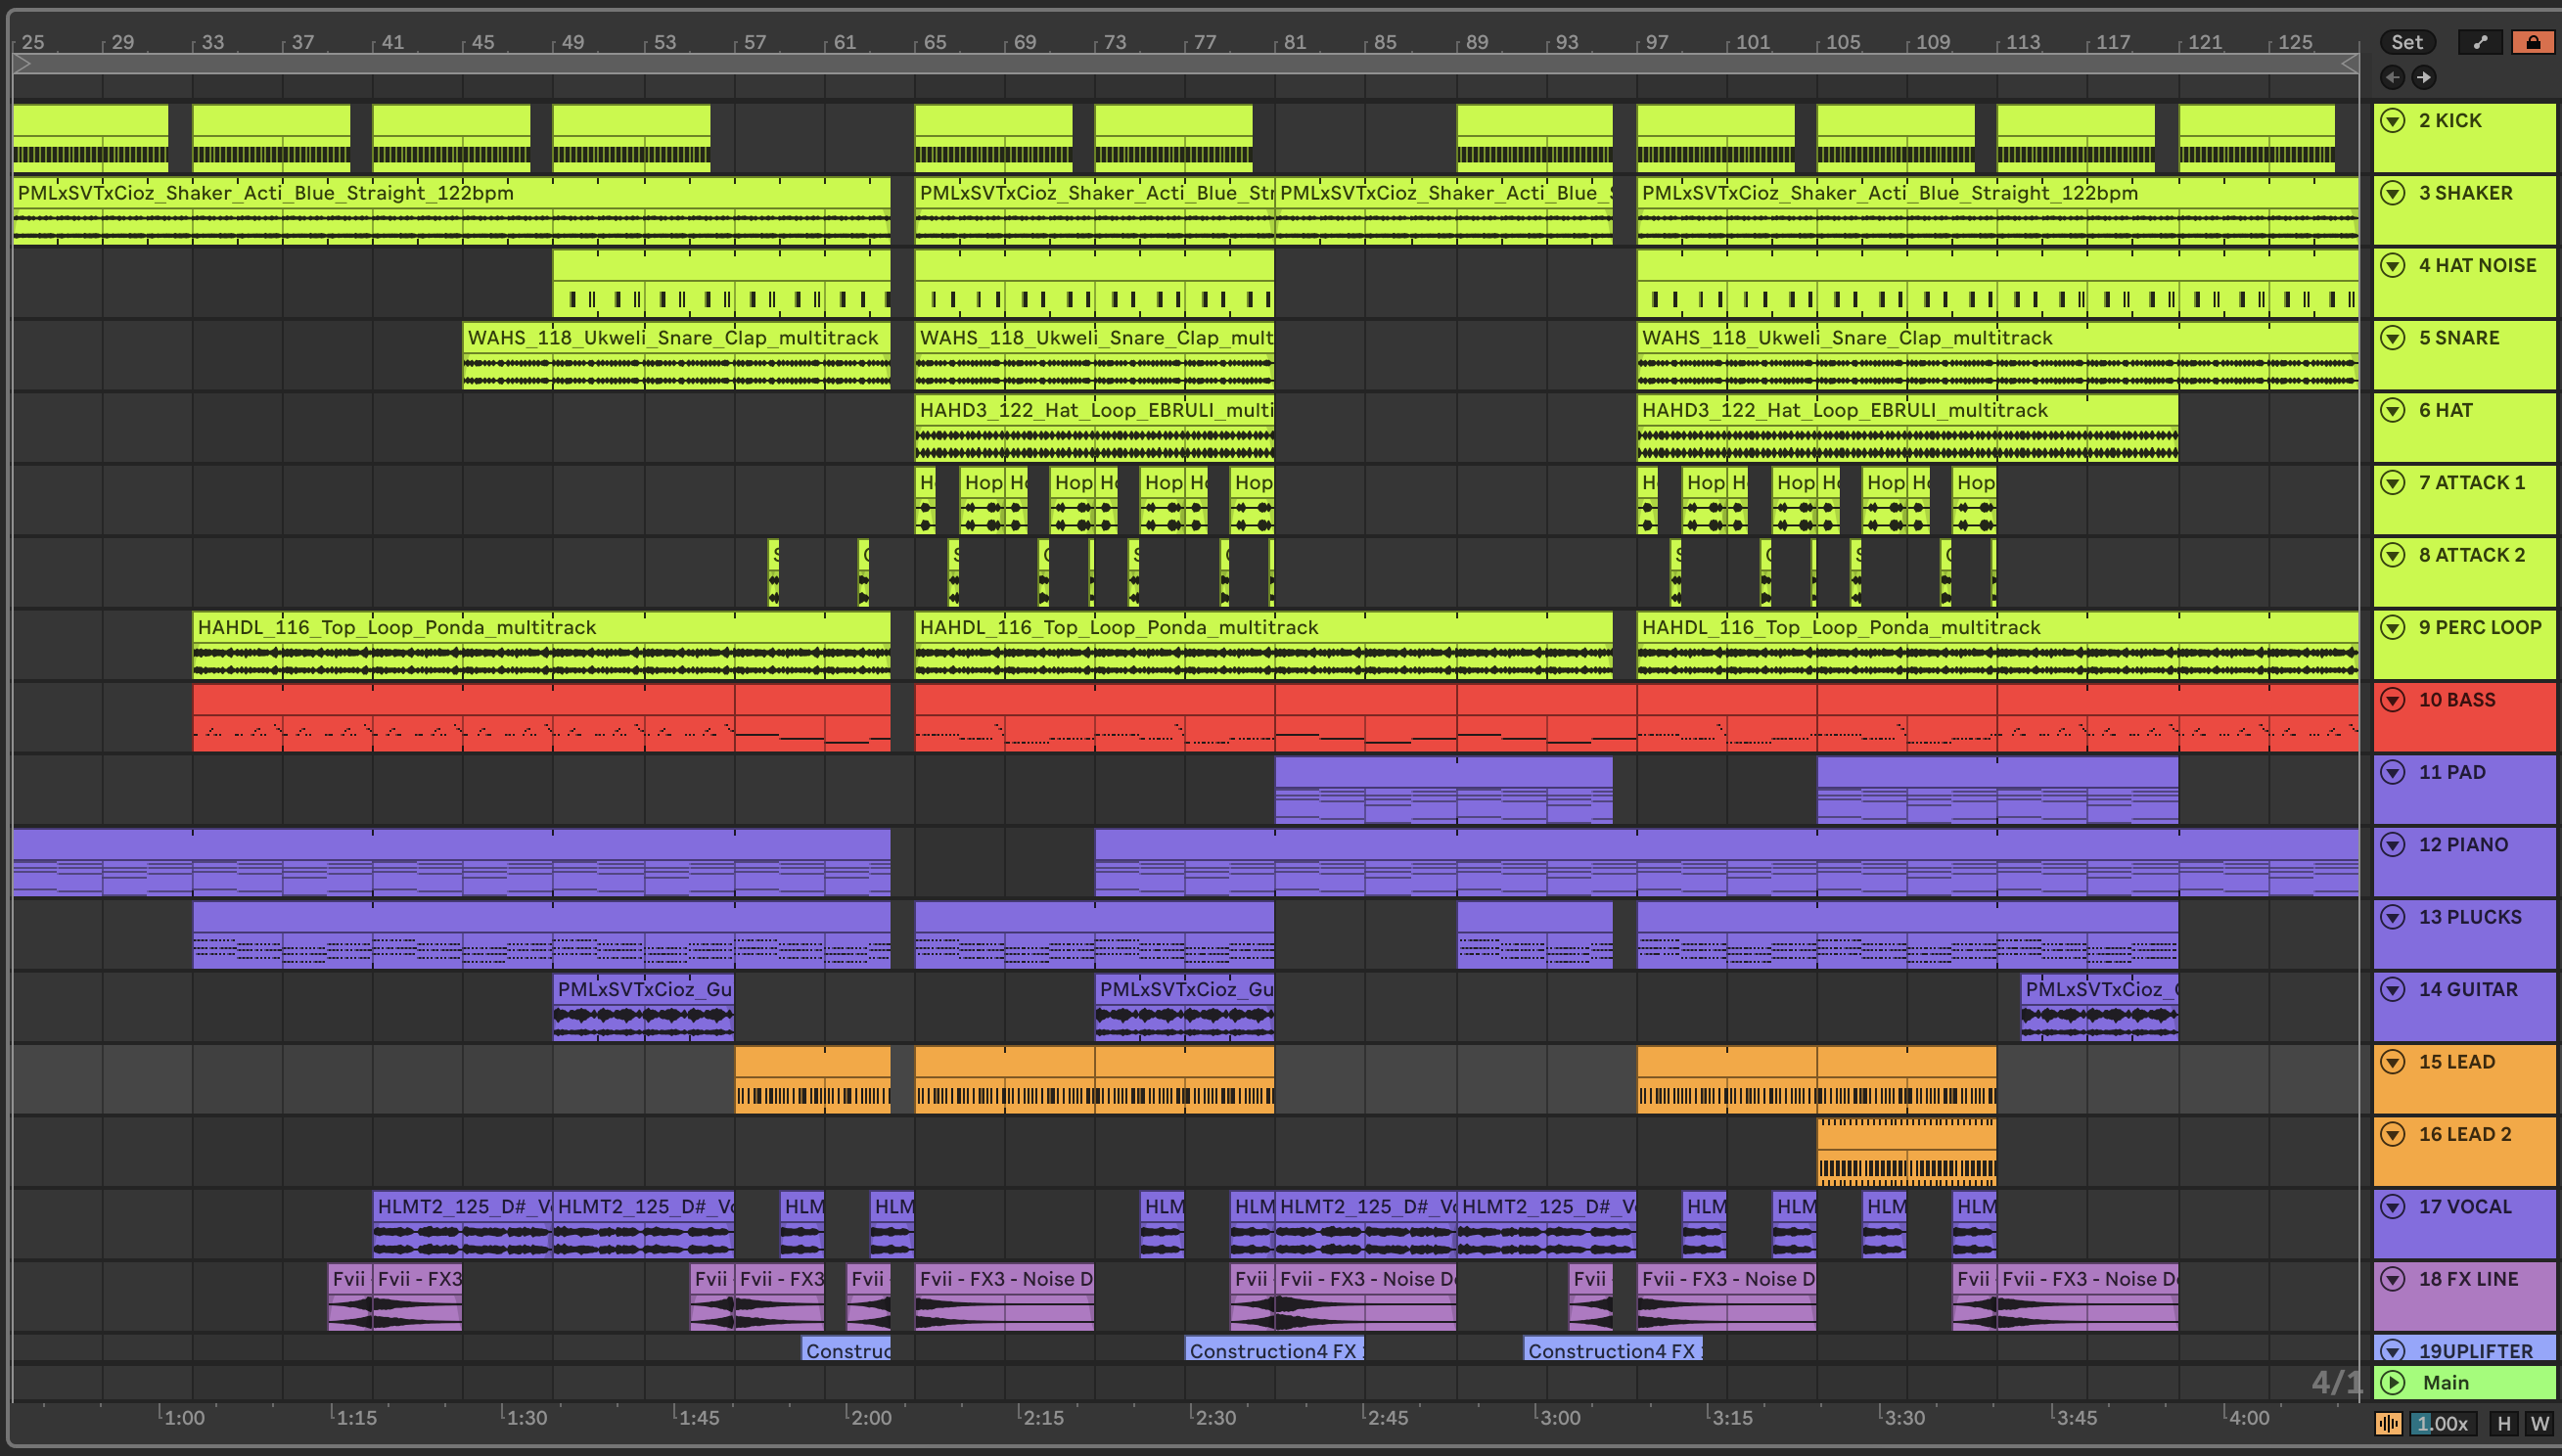Collapse the 2 KICK track

tap(2393, 120)
